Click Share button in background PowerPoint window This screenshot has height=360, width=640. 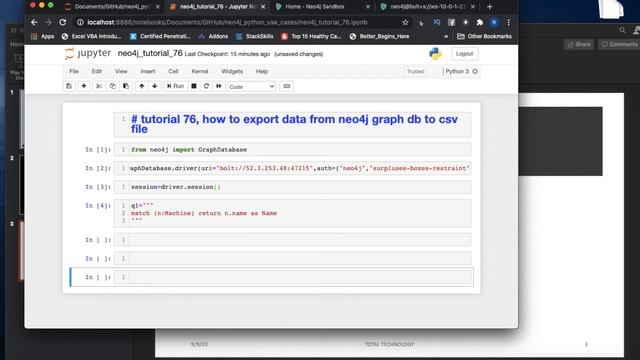pyautogui.click(x=579, y=44)
